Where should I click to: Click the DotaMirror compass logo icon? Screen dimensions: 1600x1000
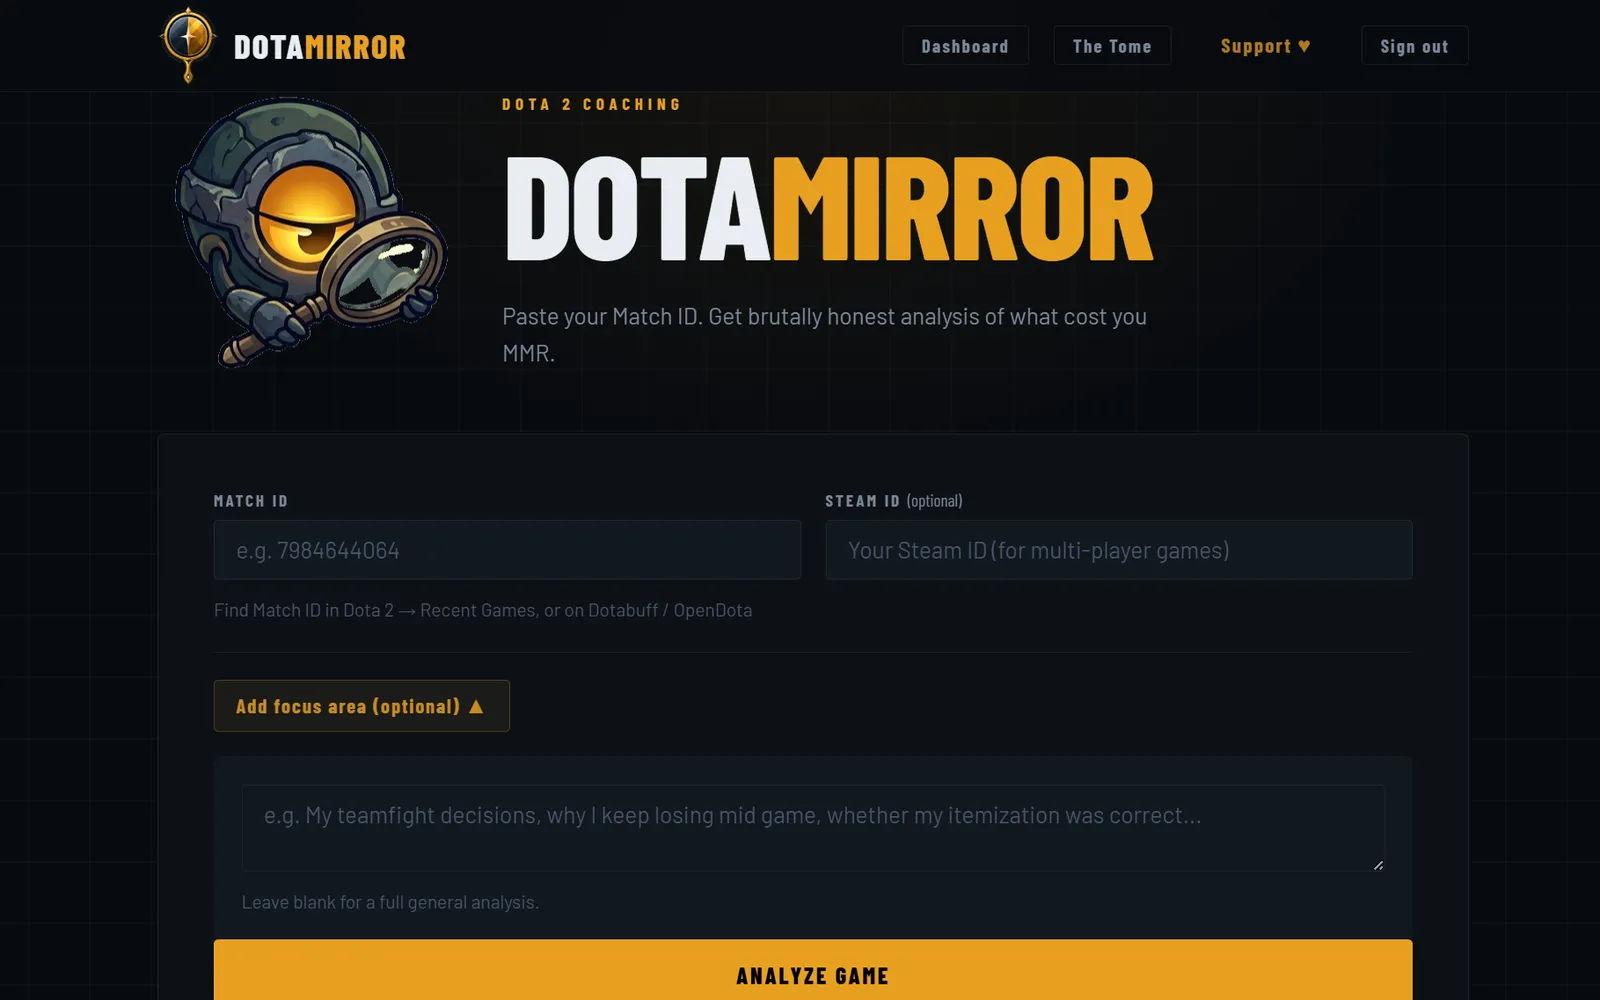188,44
